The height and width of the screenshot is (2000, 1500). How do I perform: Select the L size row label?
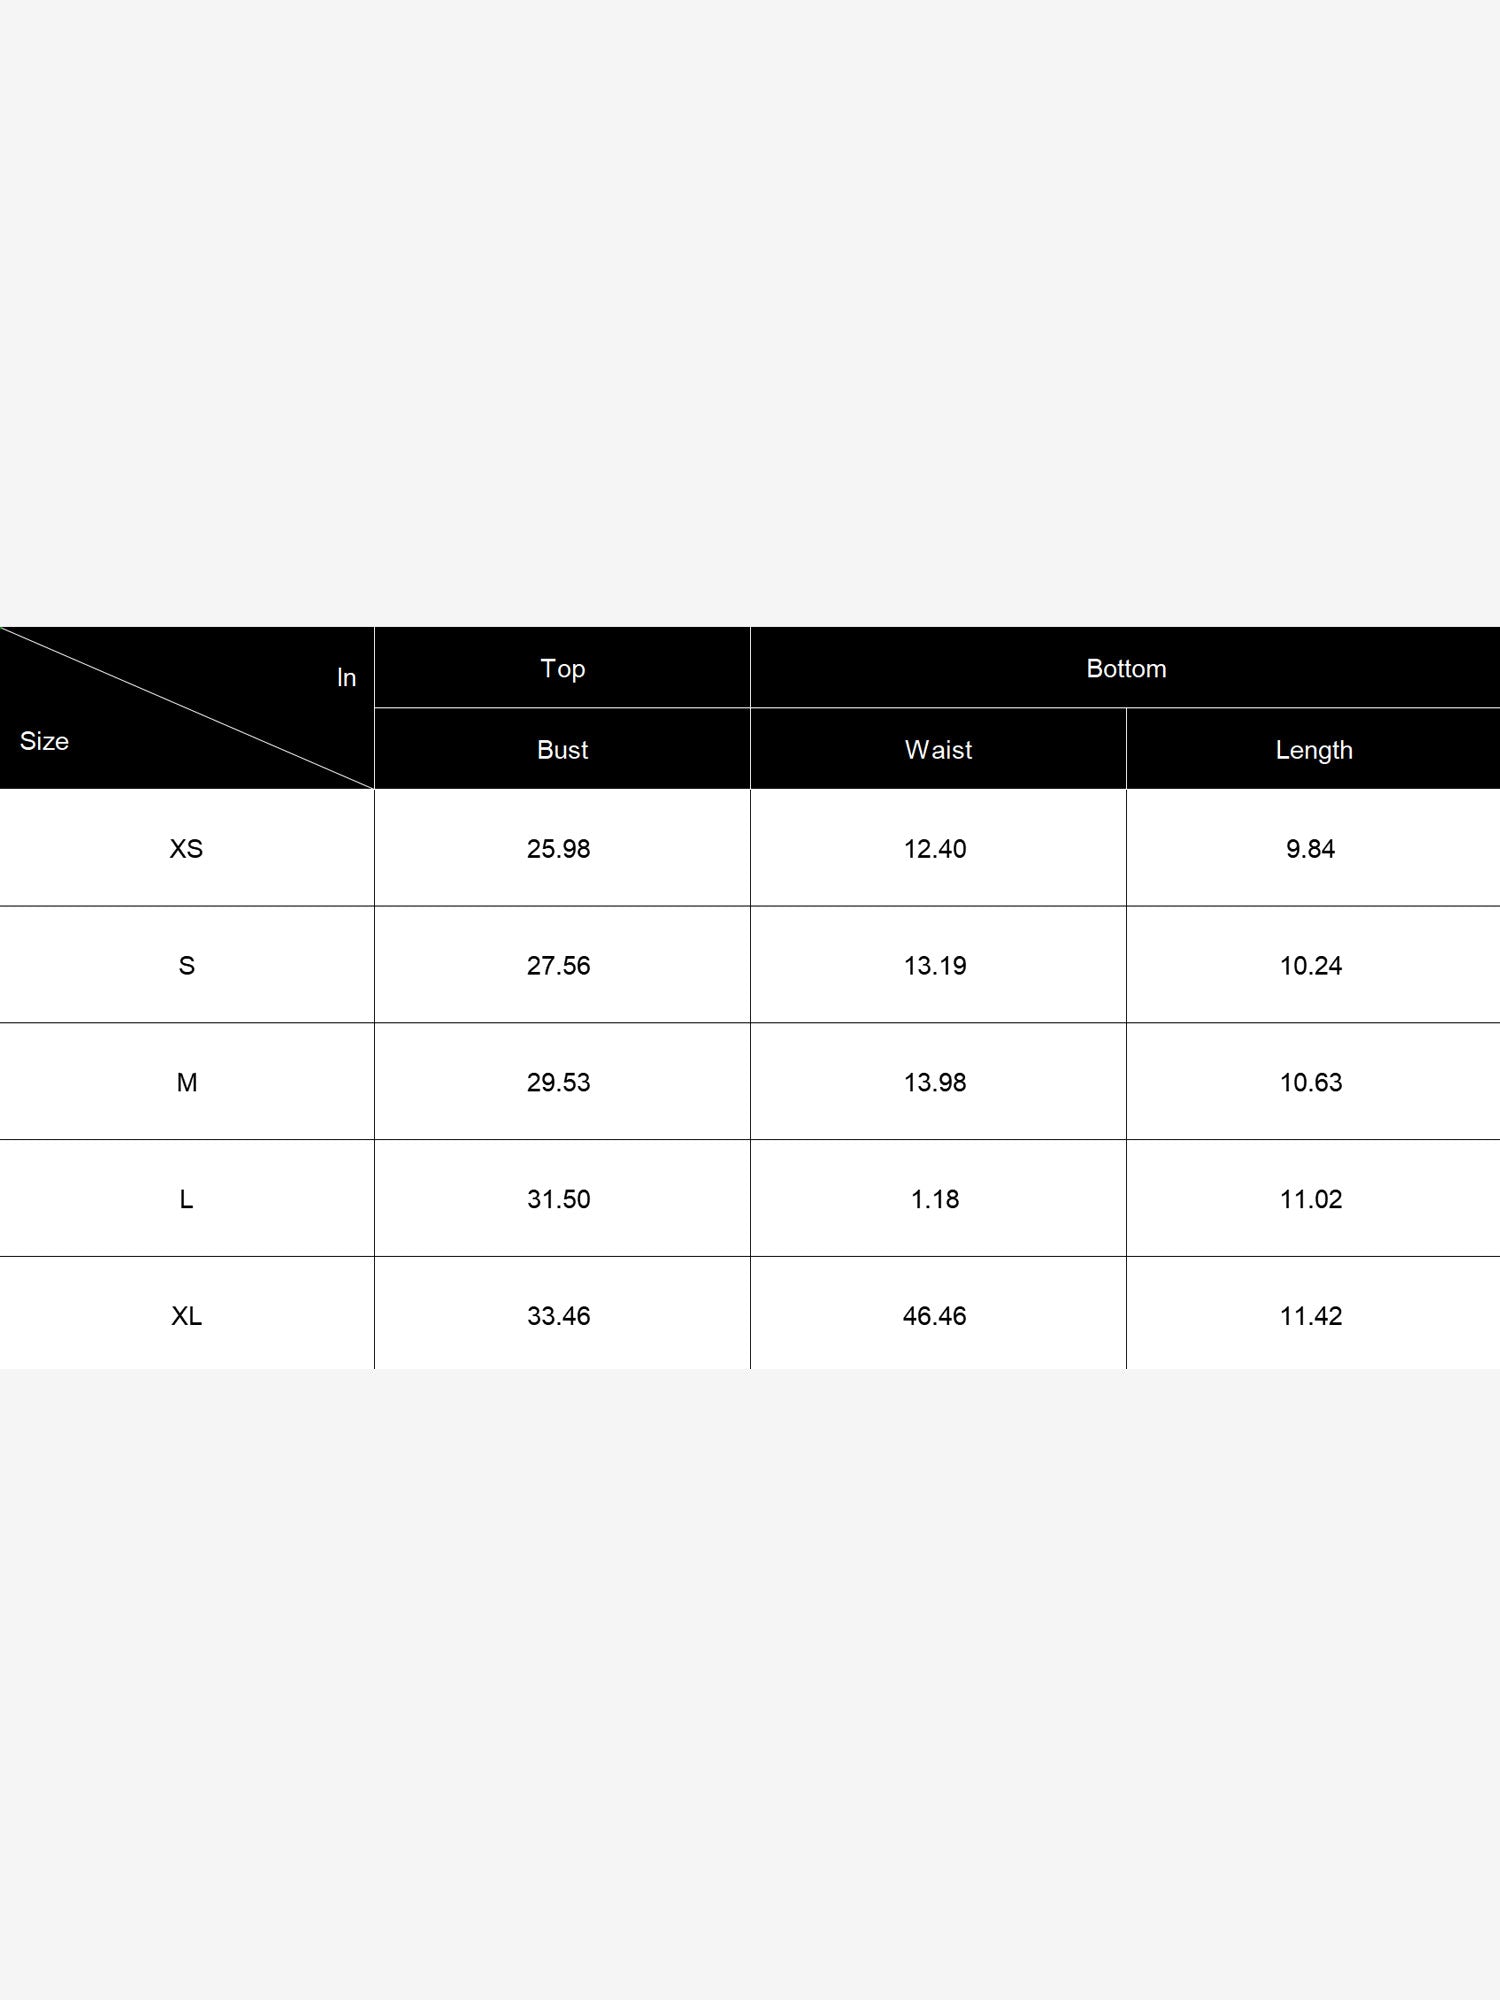pos(186,1200)
